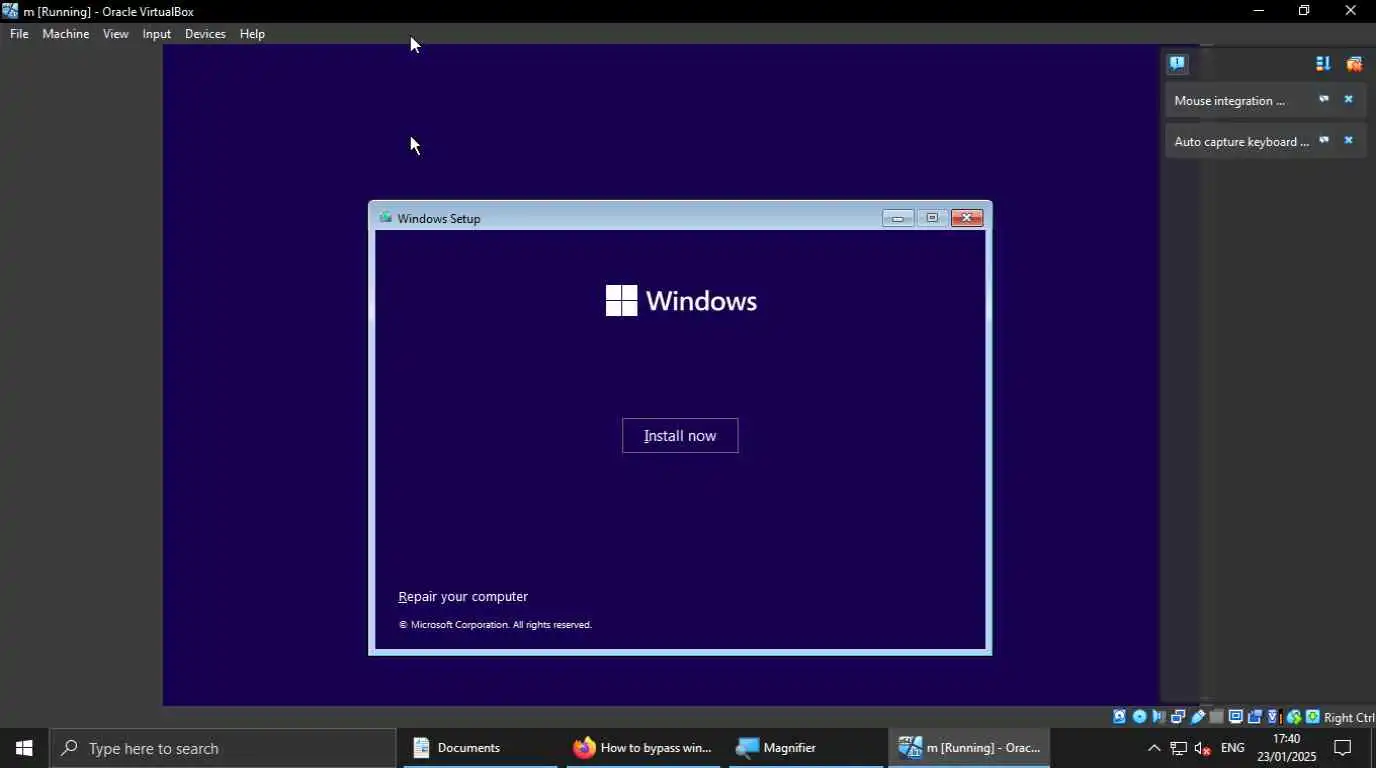Toggle the VirtualBox notification center icon
This screenshot has height=768, width=1376.
pyautogui.click(x=1177, y=64)
